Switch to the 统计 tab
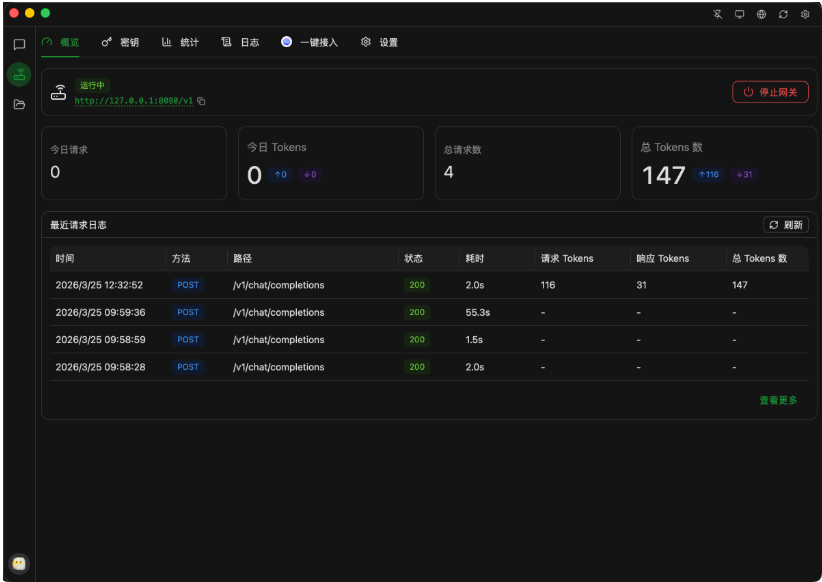The image size is (822, 582). coord(180,42)
